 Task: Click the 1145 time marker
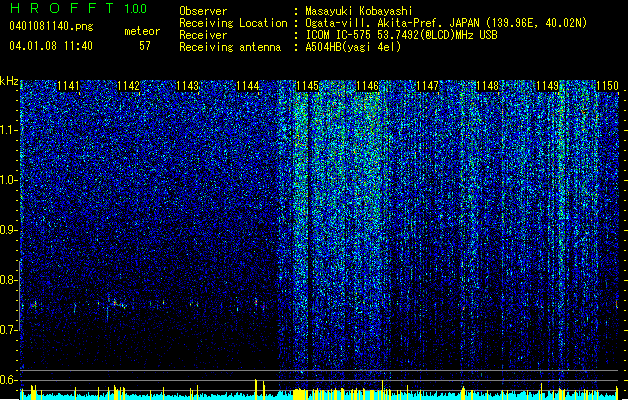pos(307,86)
